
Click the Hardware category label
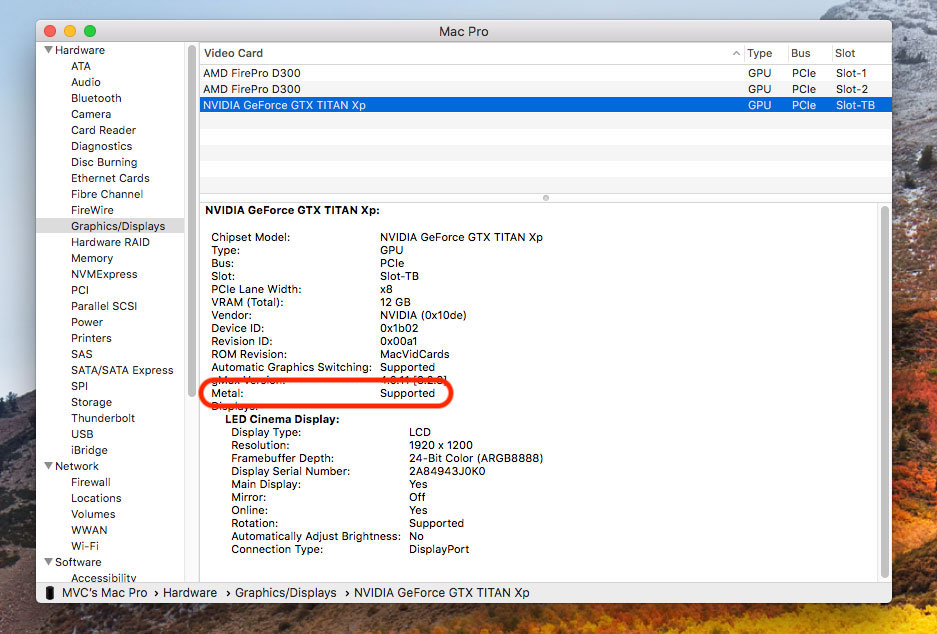79,50
